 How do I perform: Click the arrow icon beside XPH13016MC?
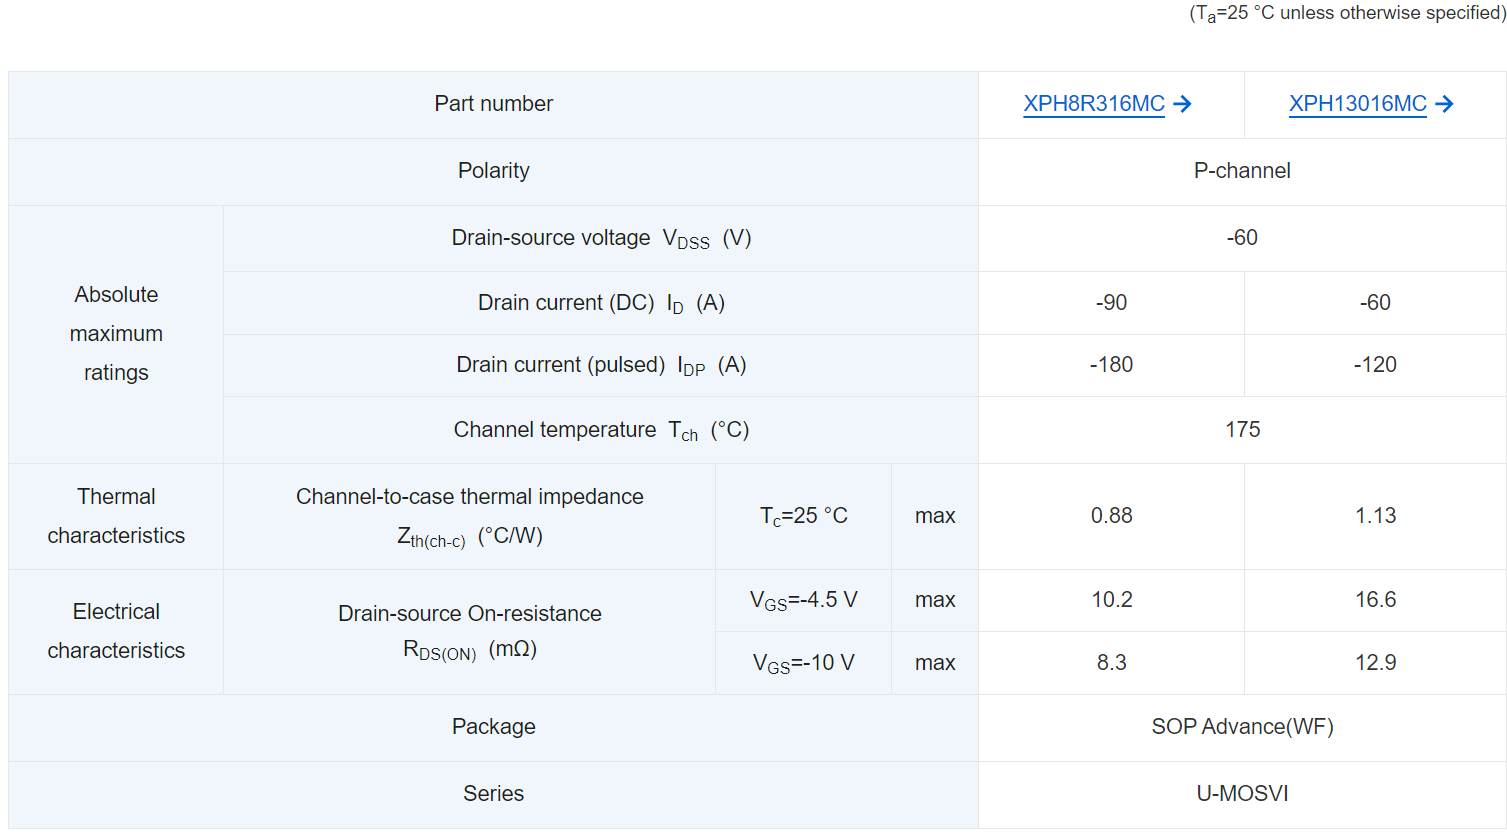(x=1444, y=104)
